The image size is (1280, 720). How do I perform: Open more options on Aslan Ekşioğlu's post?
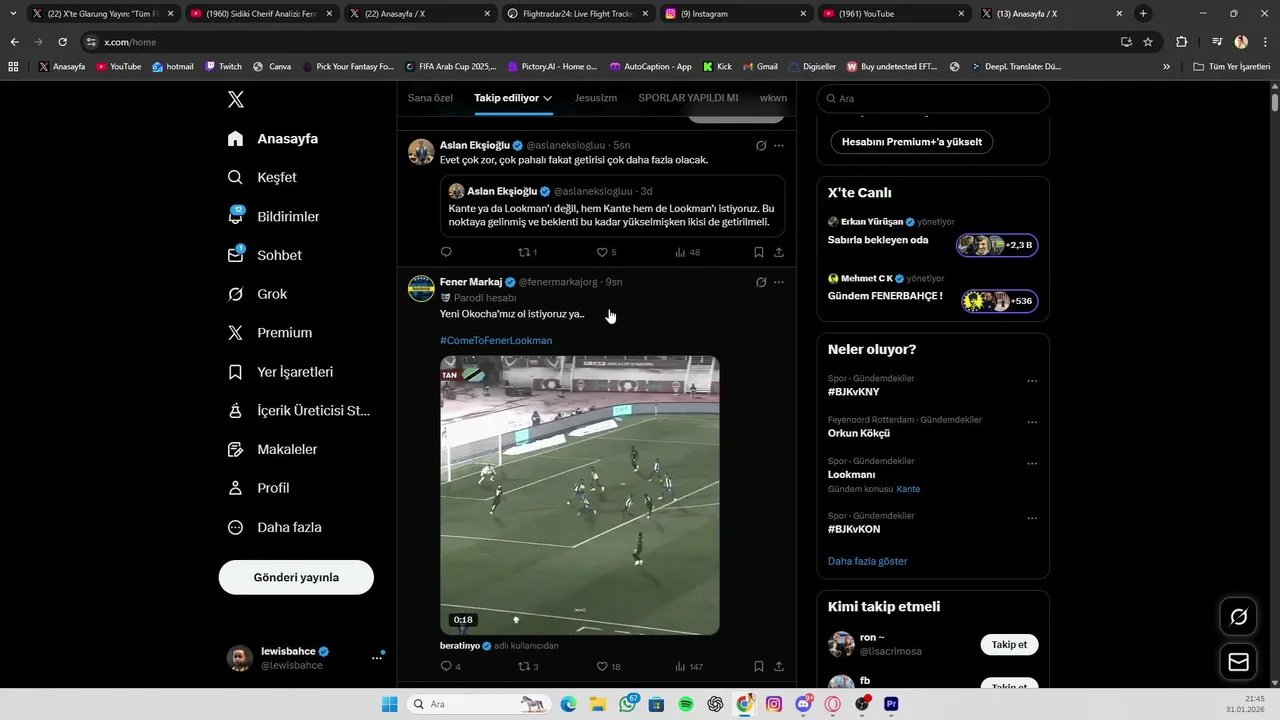(779, 145)
